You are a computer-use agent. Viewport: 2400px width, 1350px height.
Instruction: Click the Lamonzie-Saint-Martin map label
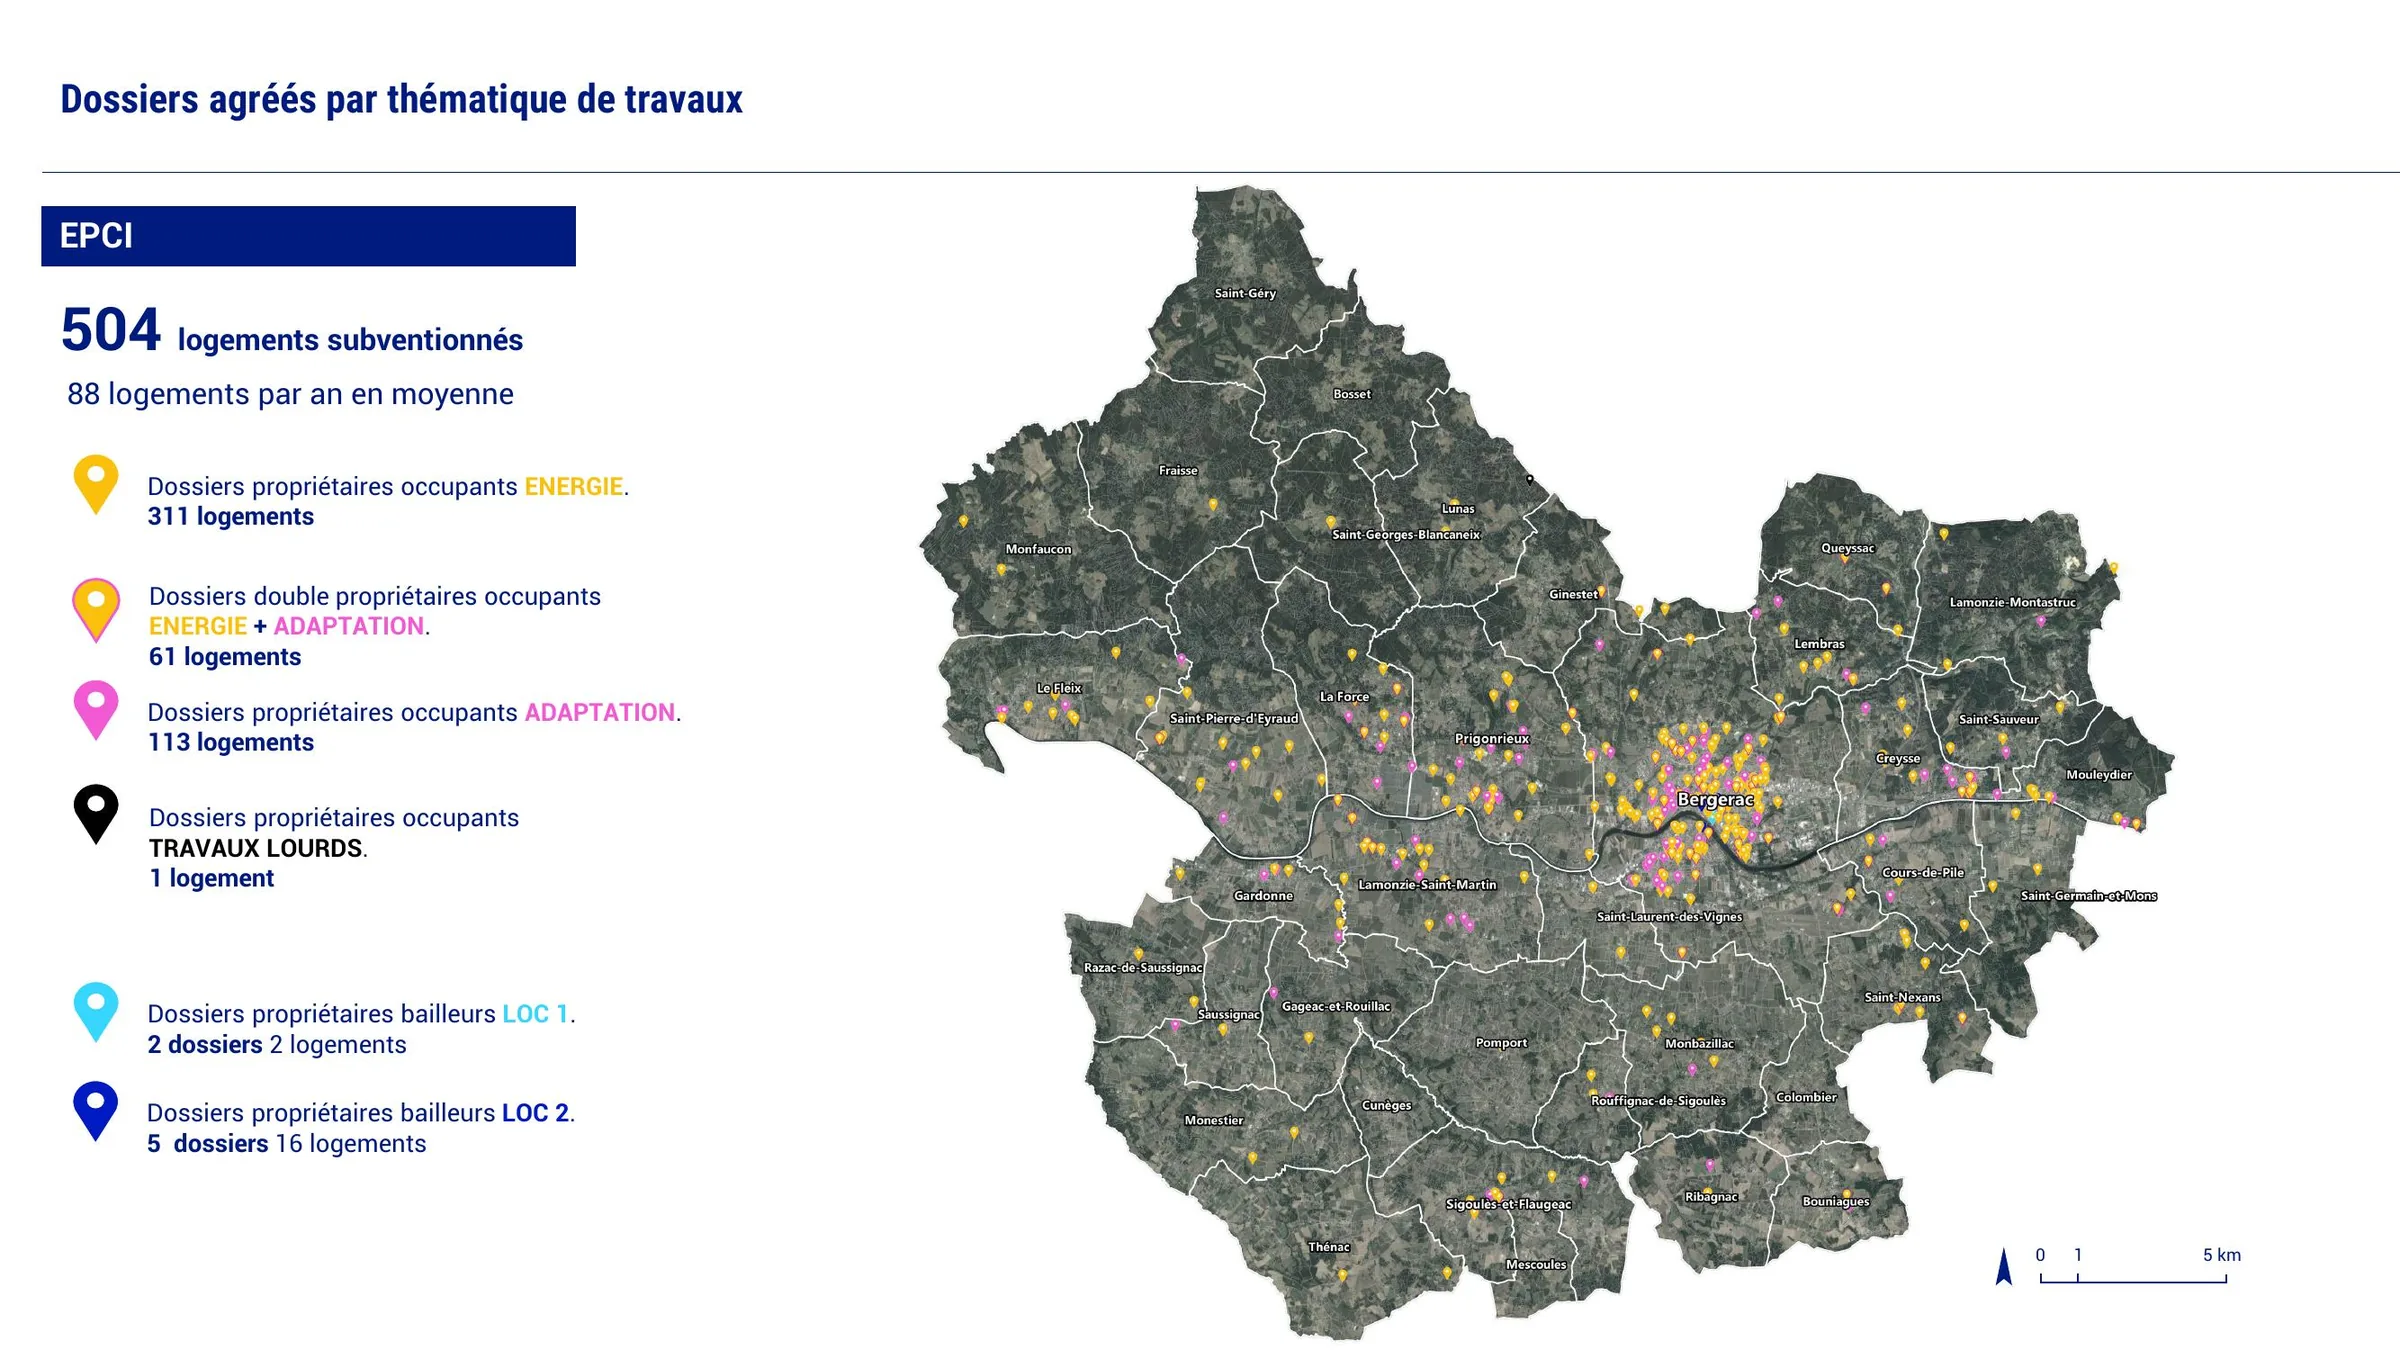pos(1427,885)
